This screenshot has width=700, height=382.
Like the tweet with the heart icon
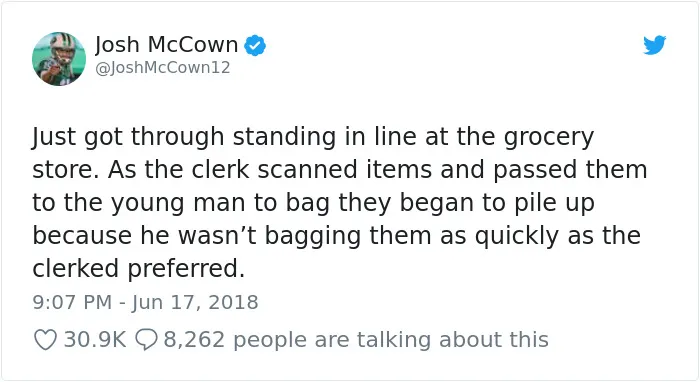click(46, 340)
